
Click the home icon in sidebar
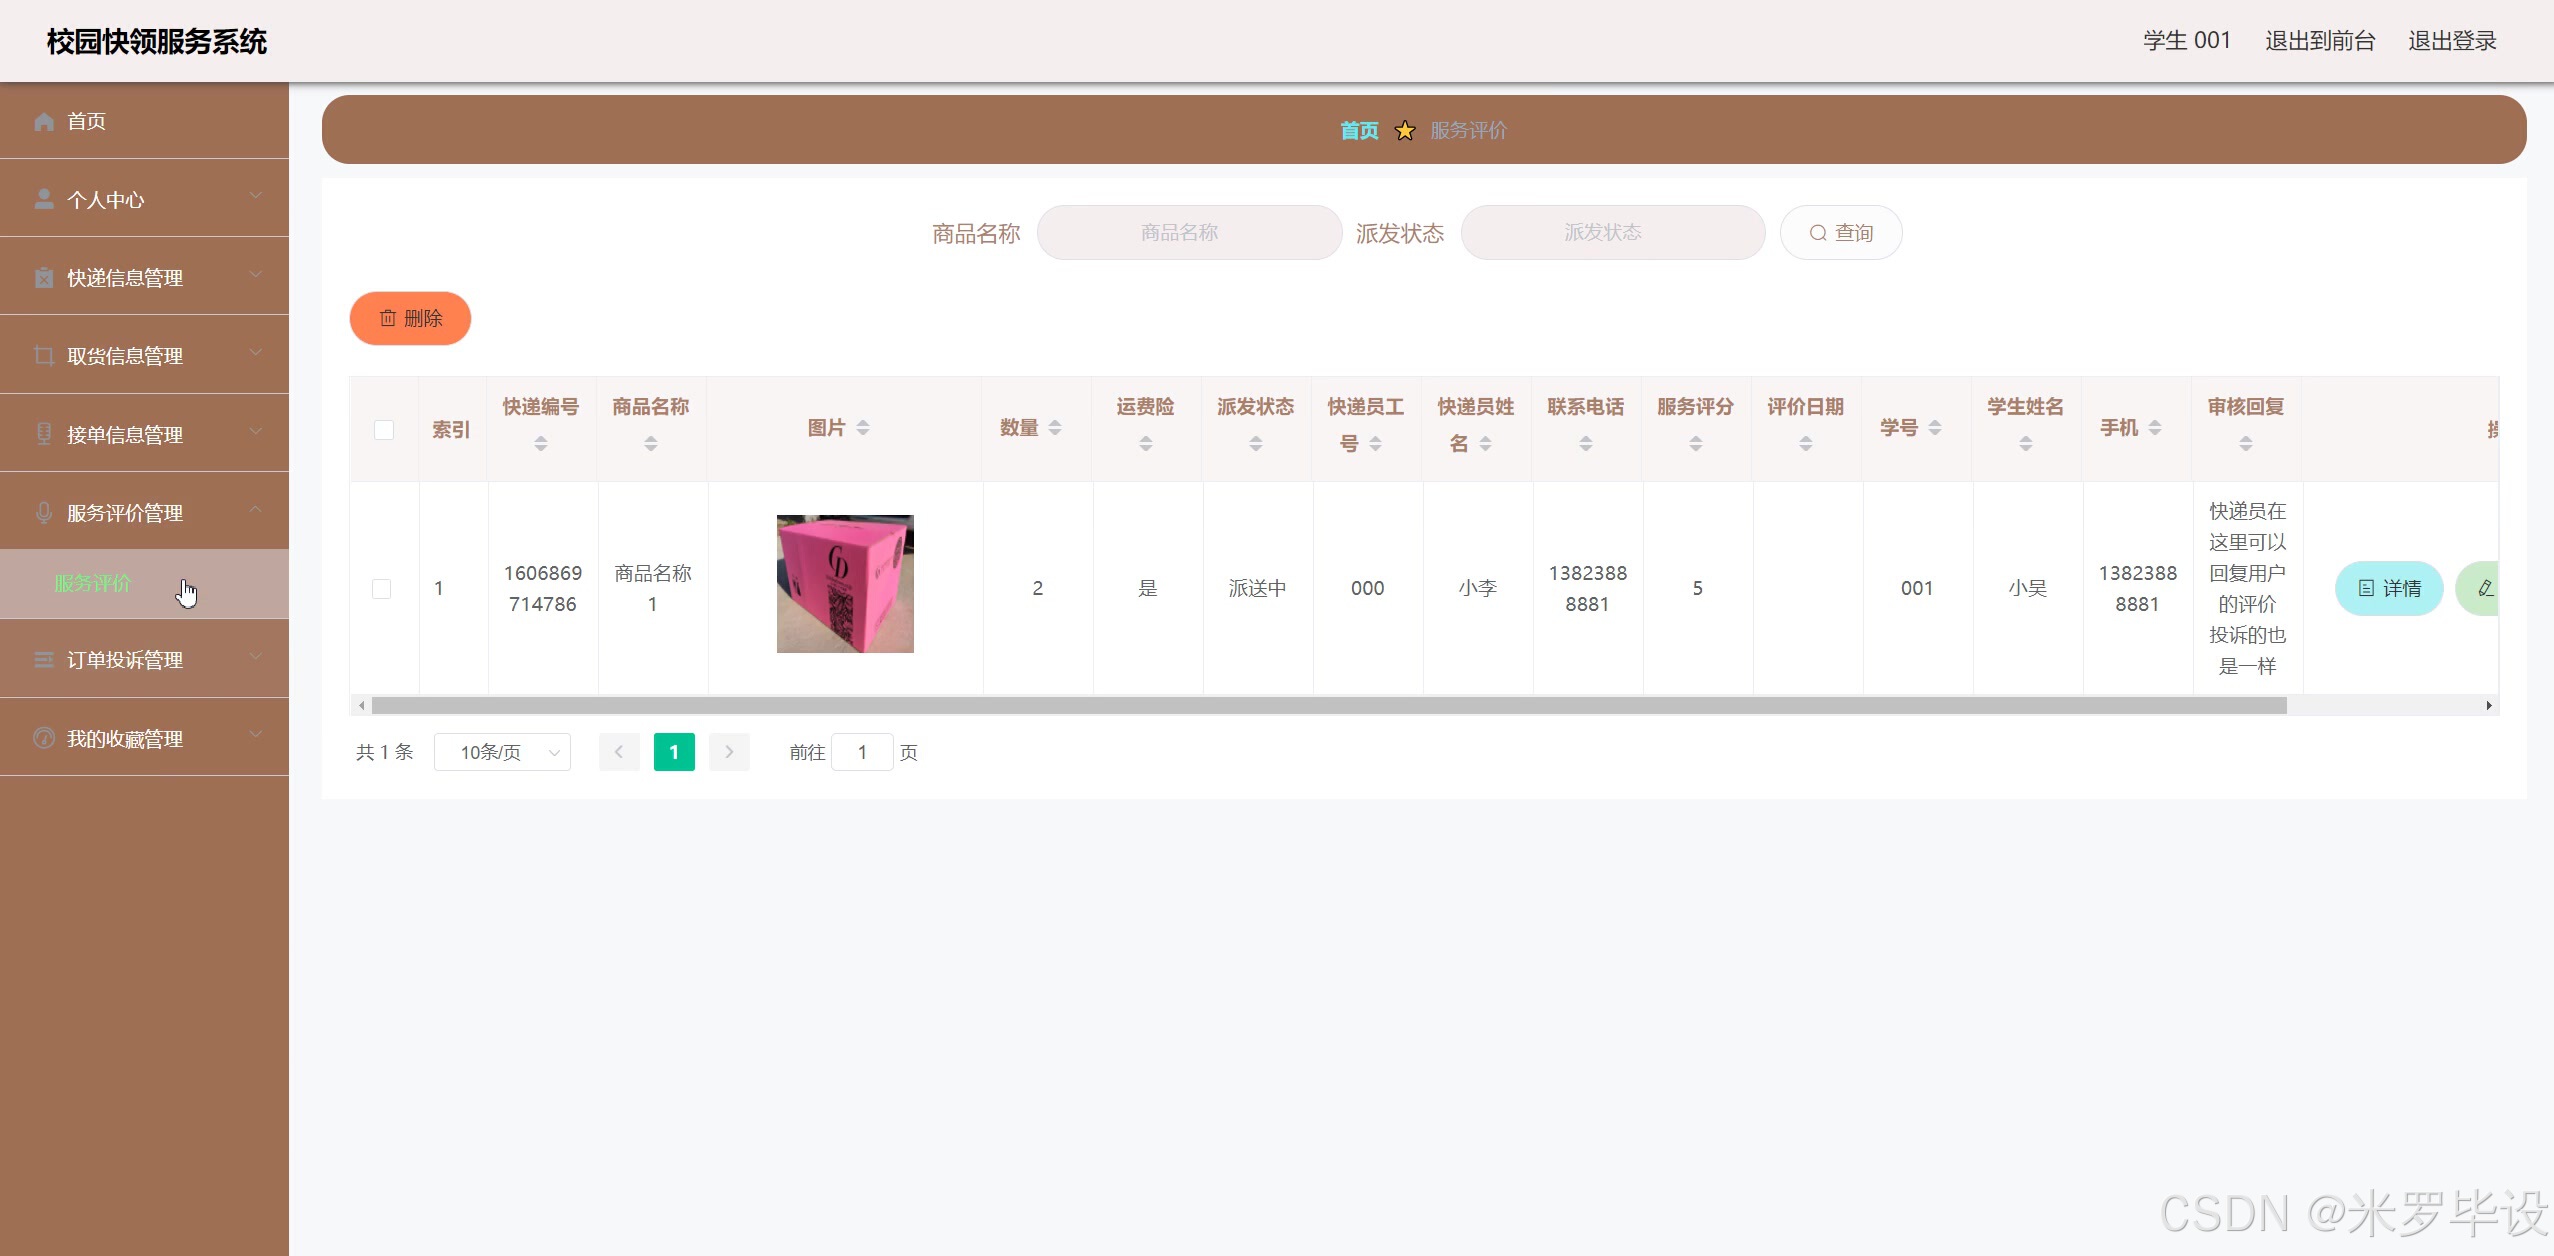click(x=44, y=121)
